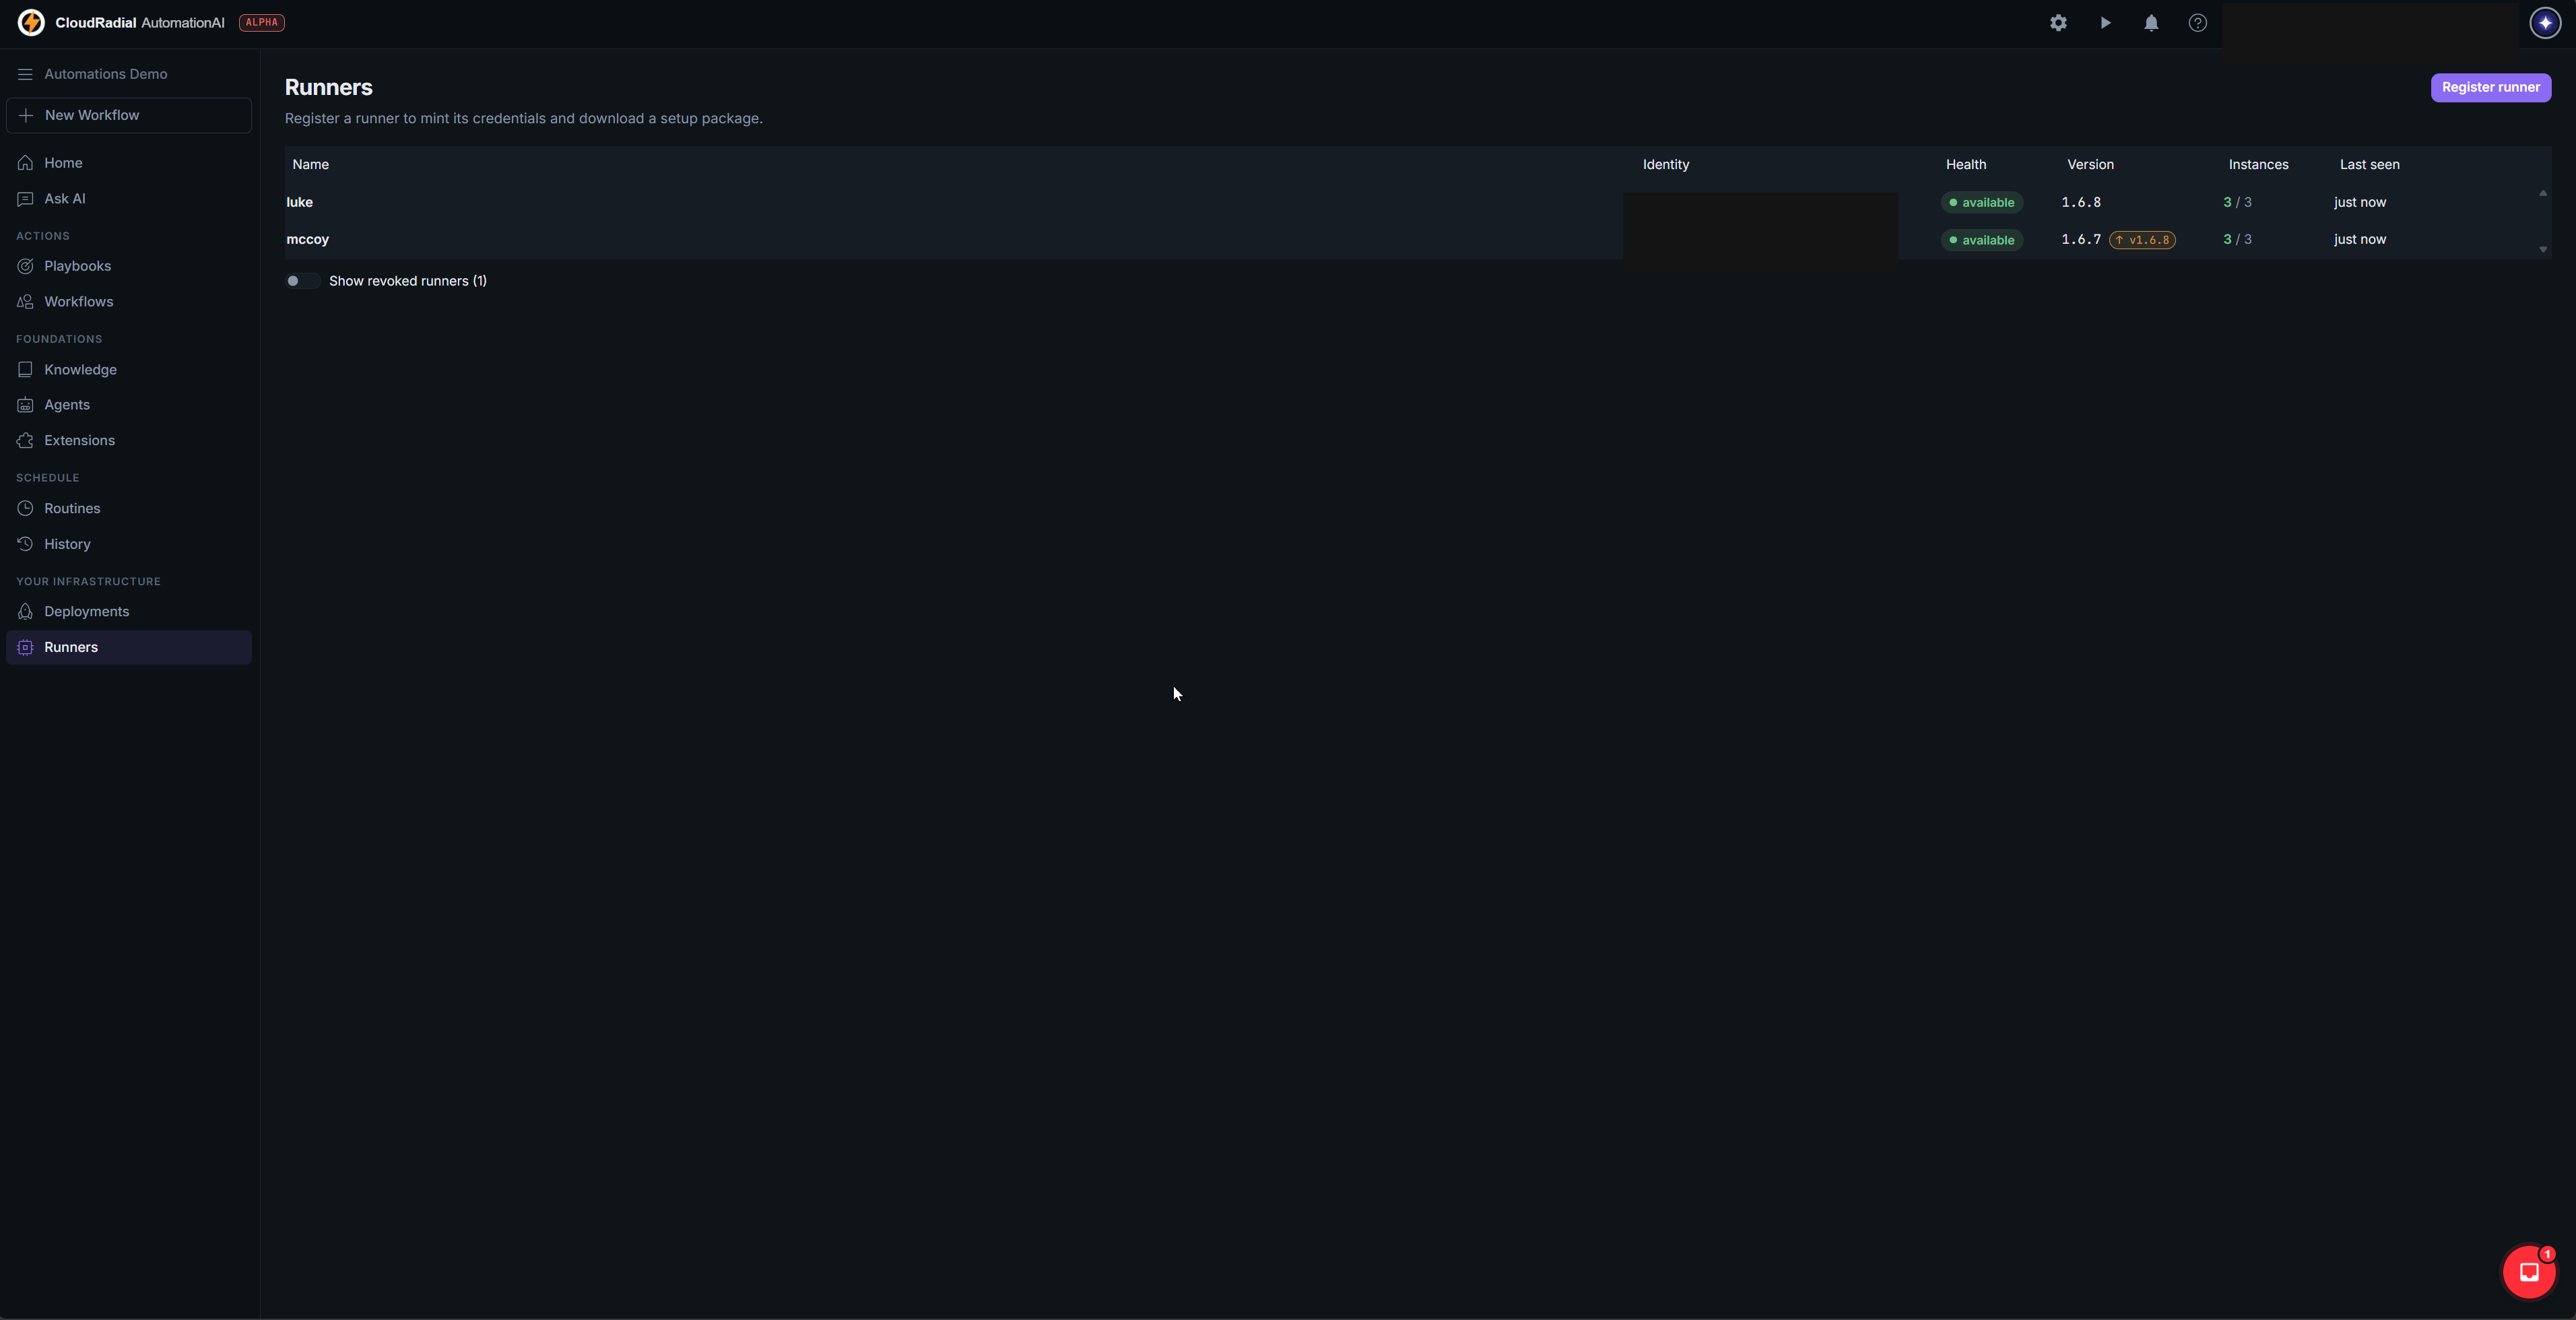The width and height of the screenshot is (2576, 1320).
Task: Click the Runners page heading
Action: click(x=329, y=87)
